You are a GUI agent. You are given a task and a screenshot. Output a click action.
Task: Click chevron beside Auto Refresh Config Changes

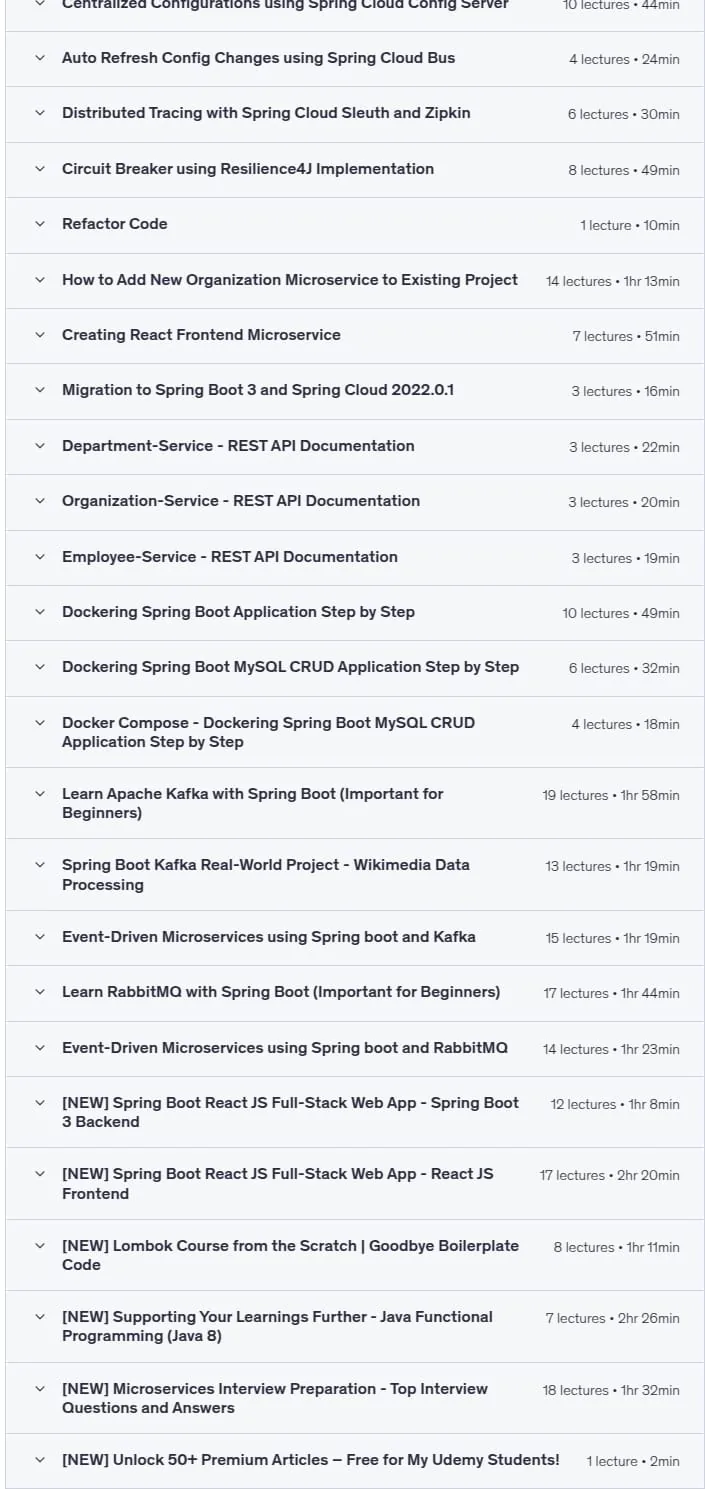click(40, 58)
